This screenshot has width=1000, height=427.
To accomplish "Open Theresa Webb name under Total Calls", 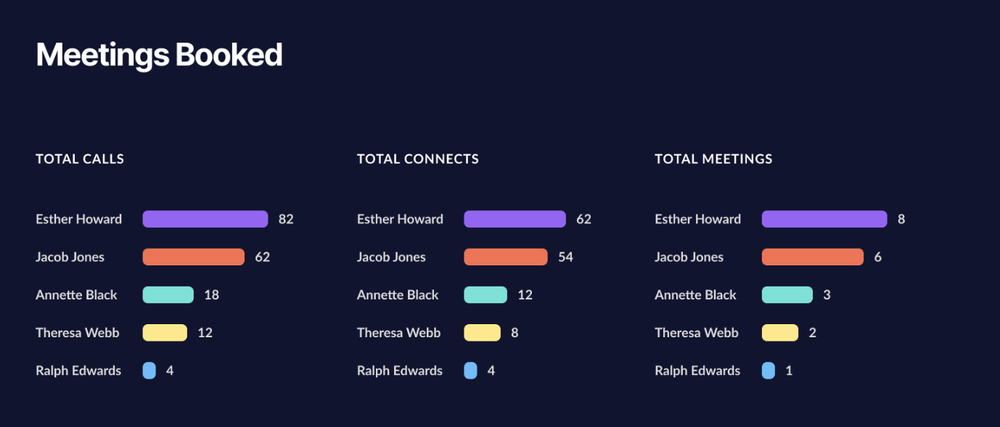I will 78,333.
